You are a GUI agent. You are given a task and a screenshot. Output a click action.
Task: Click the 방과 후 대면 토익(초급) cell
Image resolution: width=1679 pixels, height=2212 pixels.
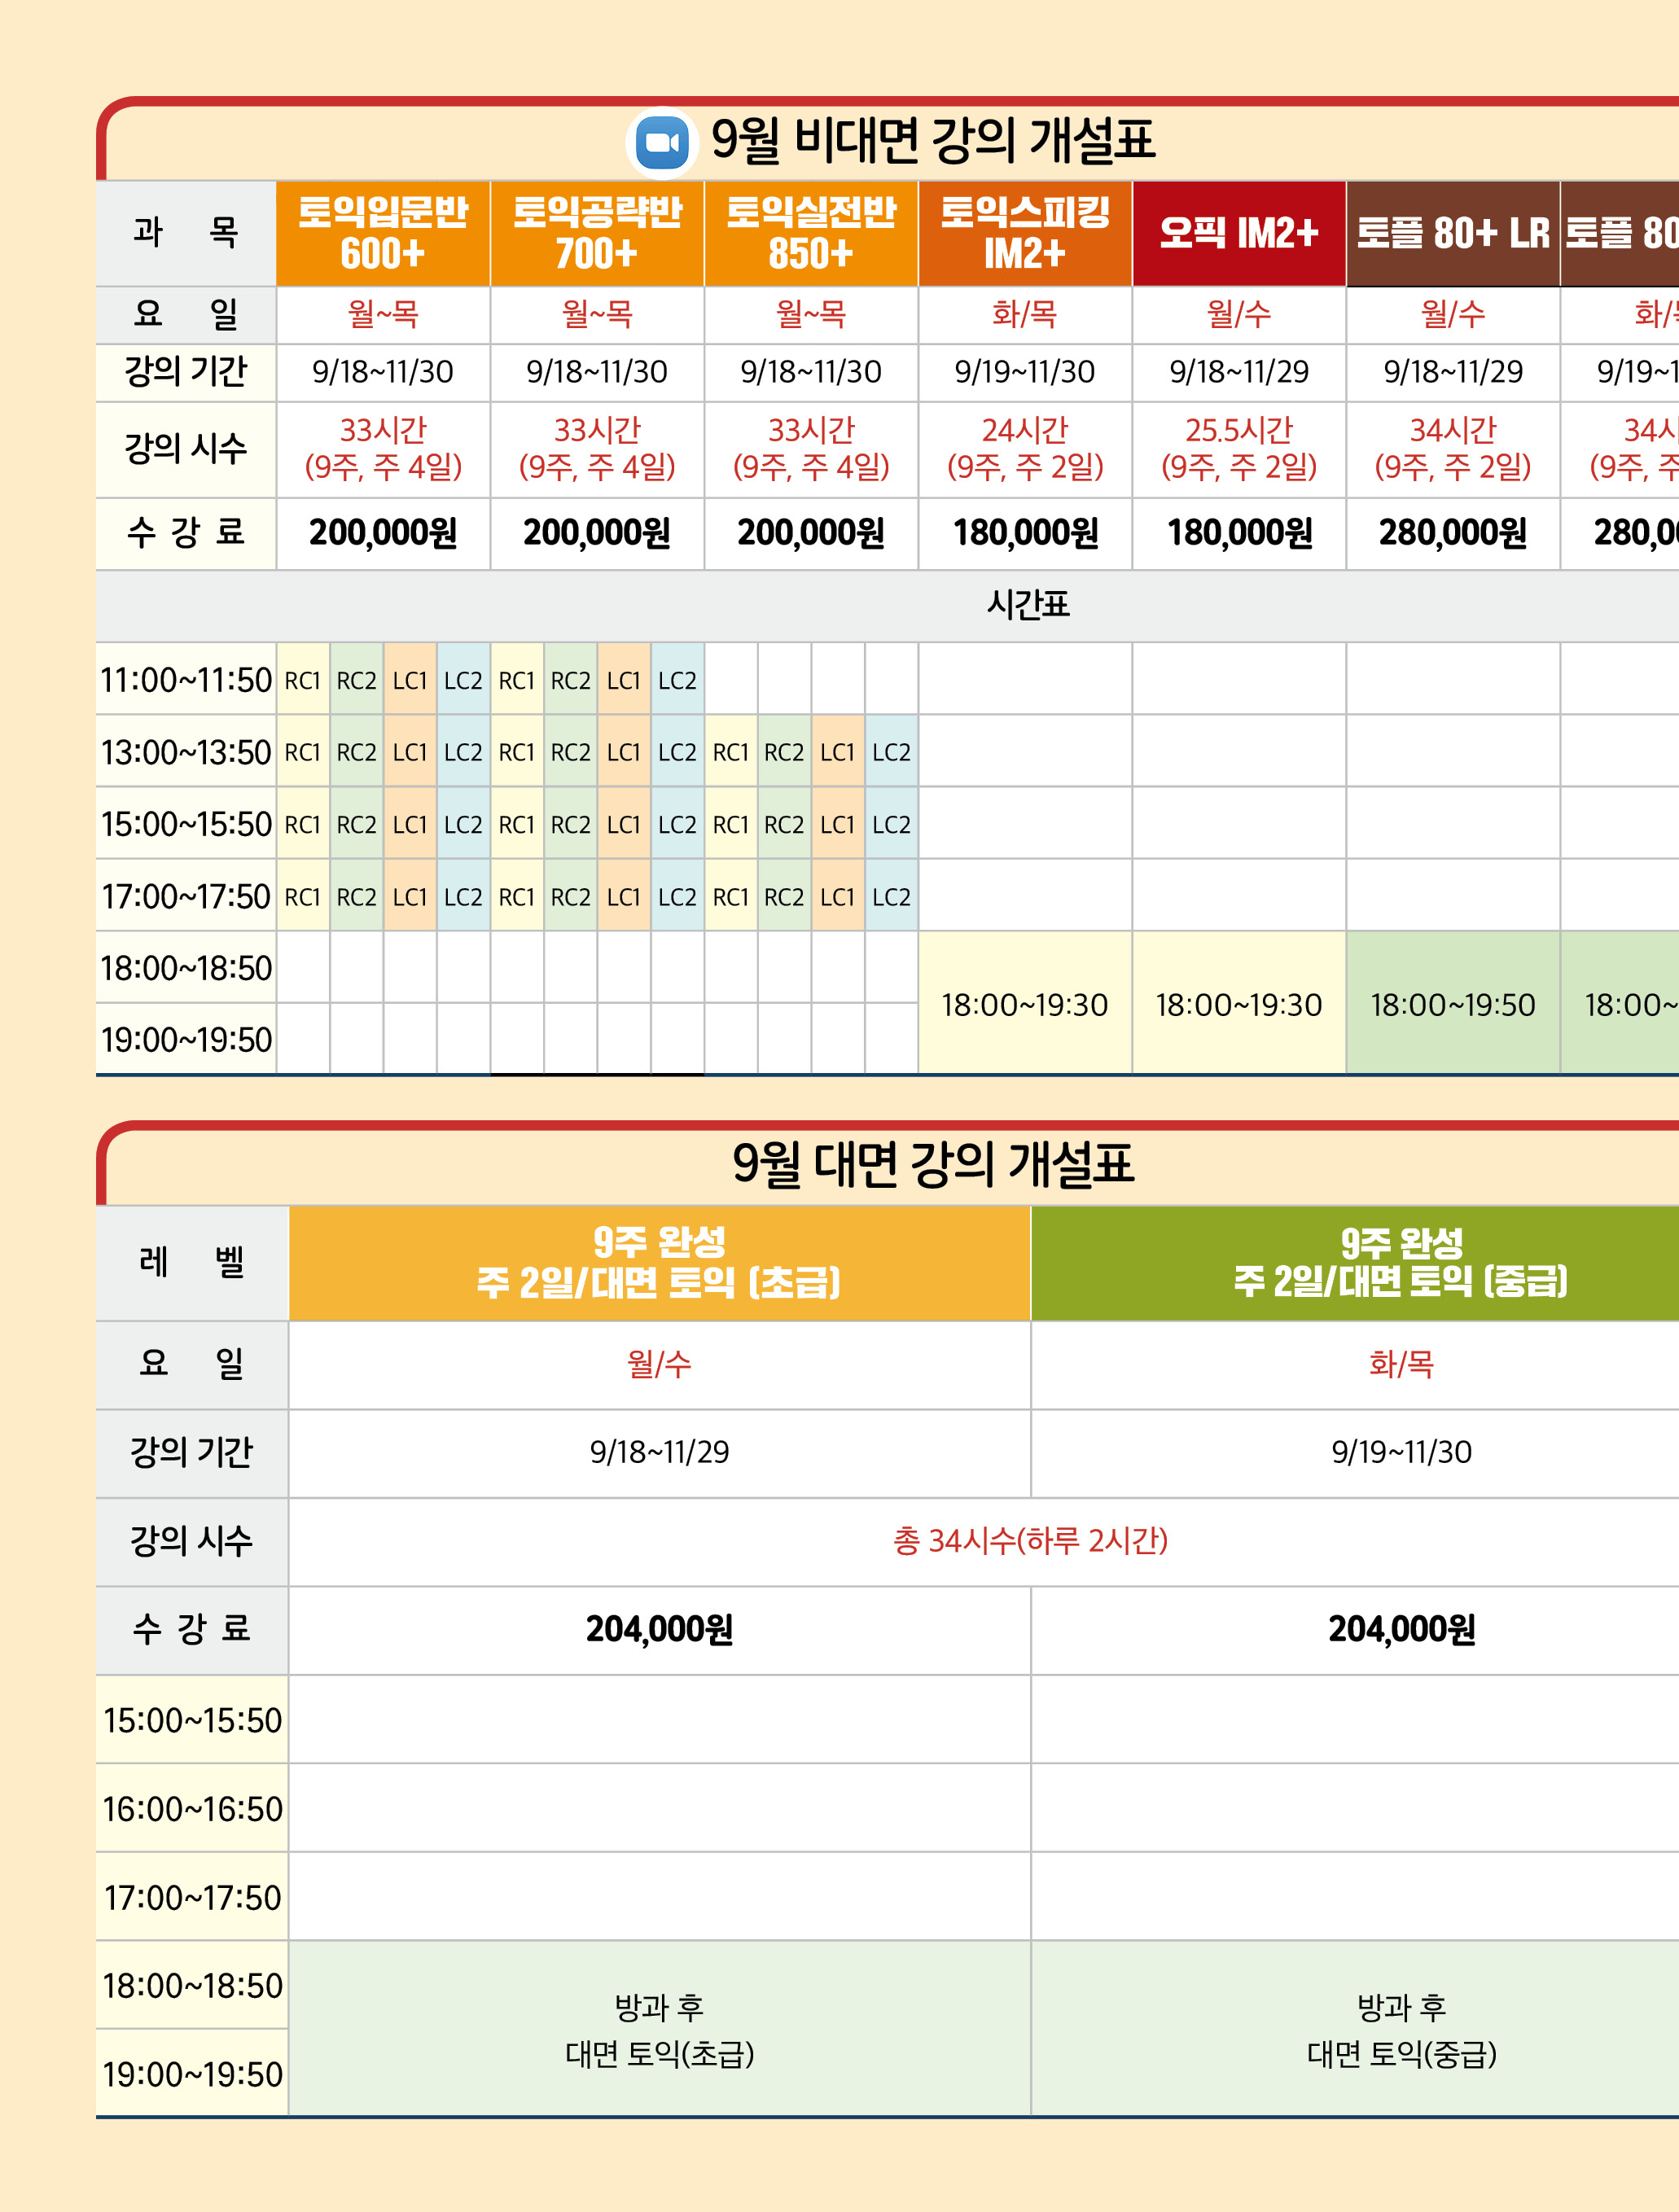pyautogui.click(x=659, y=2028)
